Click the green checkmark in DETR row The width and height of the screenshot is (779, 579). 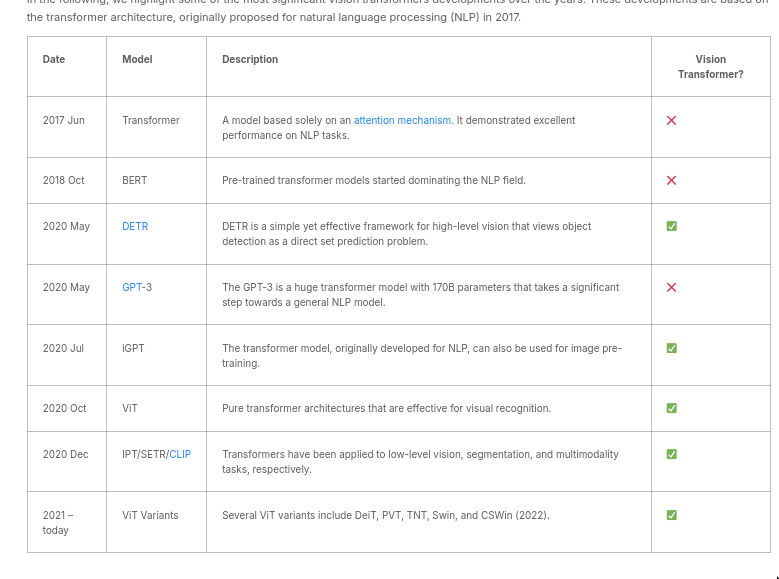(671, 226)
